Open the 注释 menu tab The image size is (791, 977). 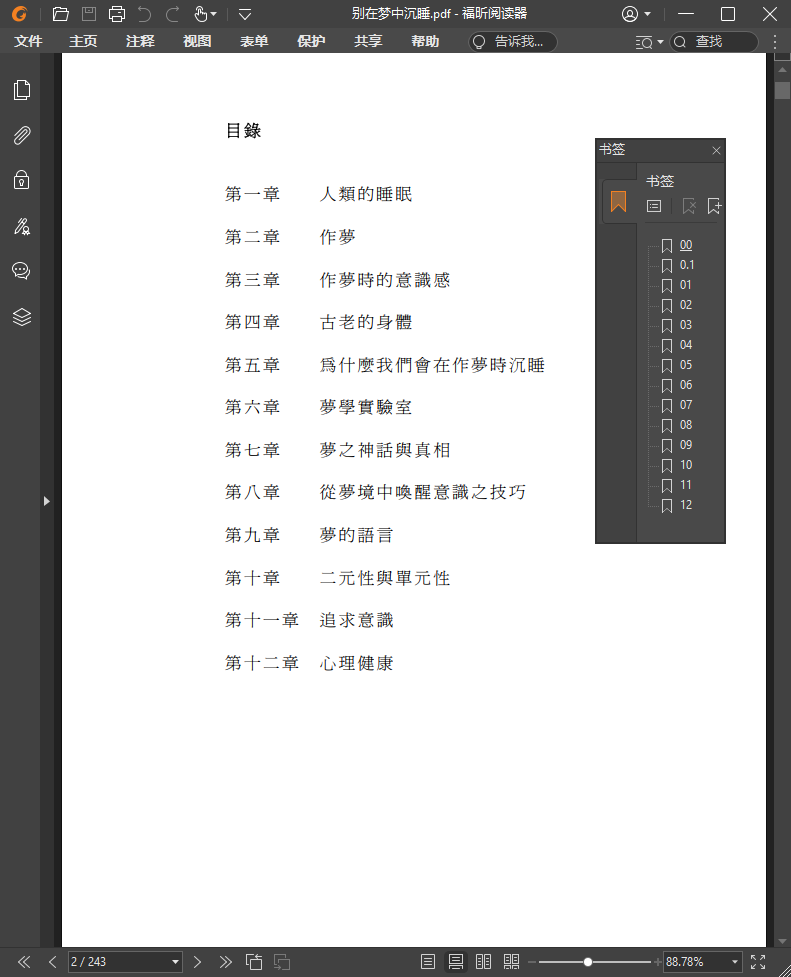(x=140, y=42)
